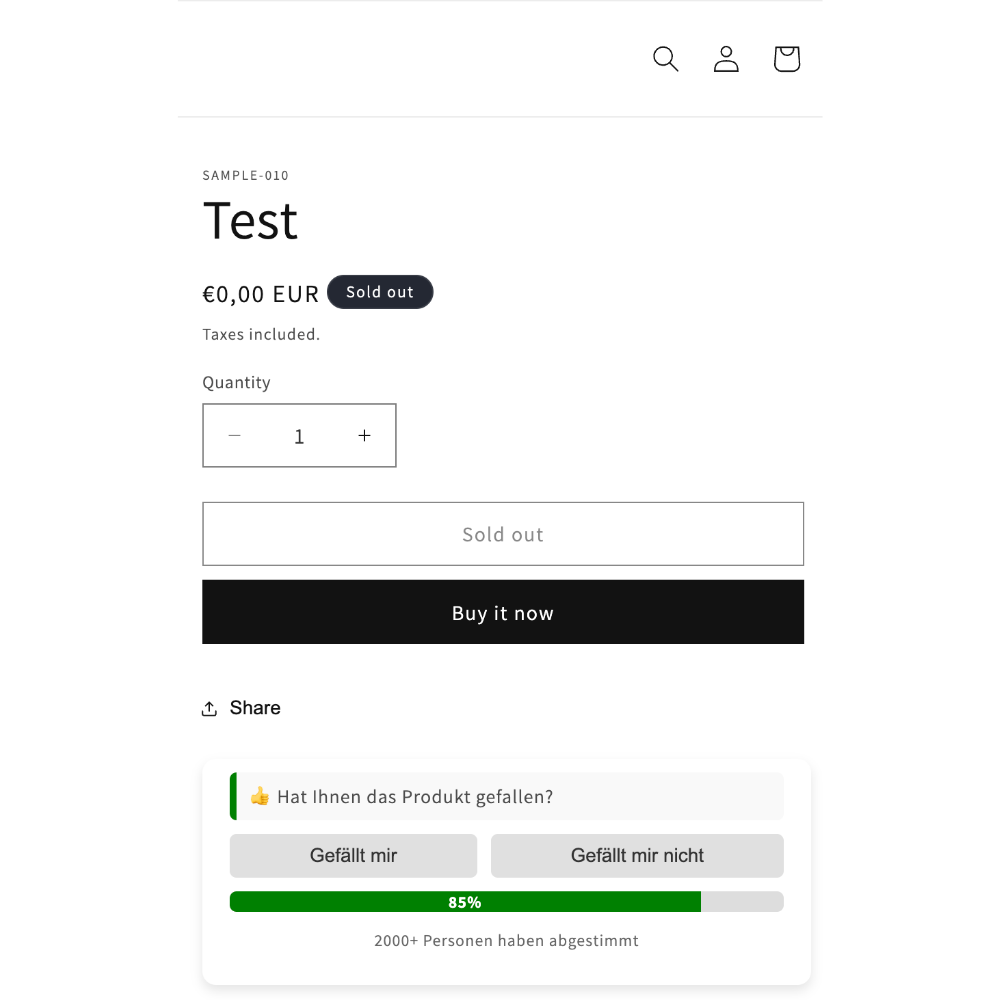Screen dimensions: 1000x1000
Task: Open the search magnifier icon
Action: (665, 59)
